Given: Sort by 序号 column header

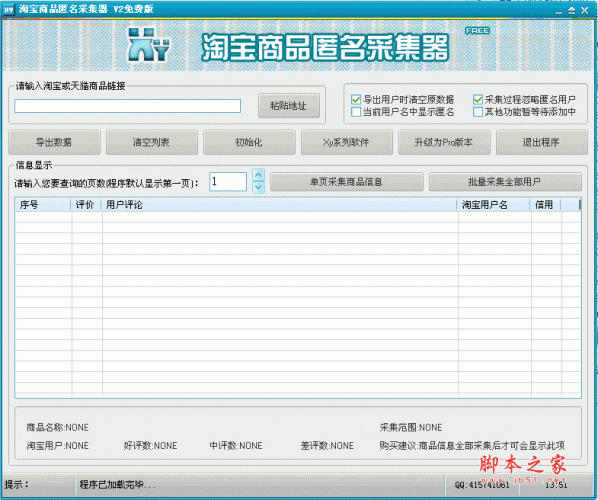Looking at the screenshot, I should [43, 205].
